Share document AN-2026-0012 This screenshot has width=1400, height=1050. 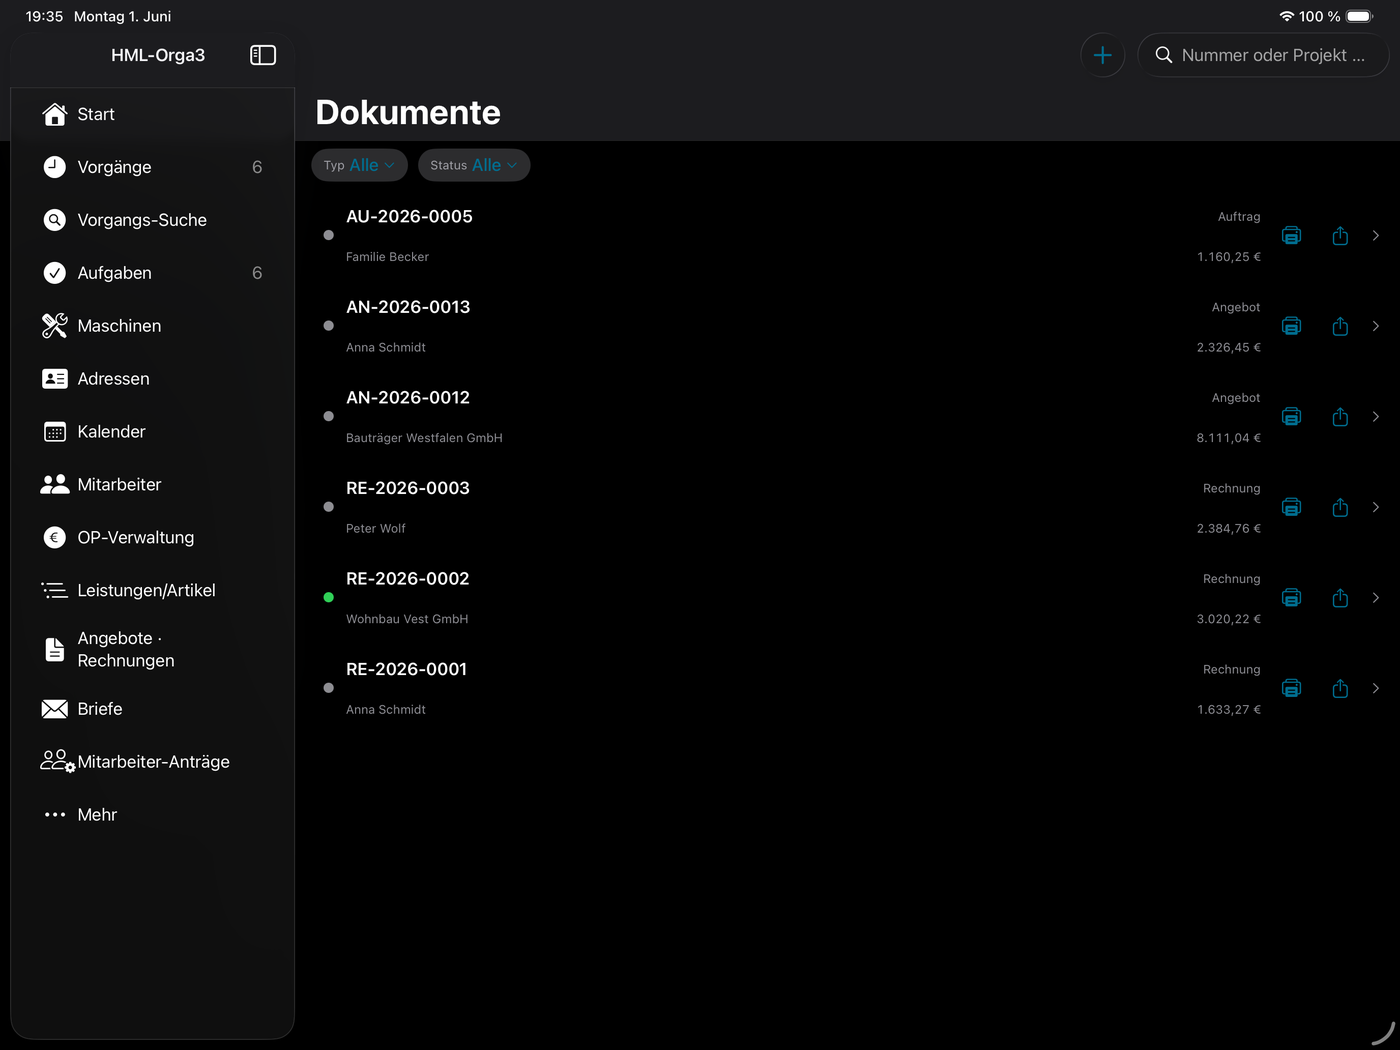coord(1340,417)
